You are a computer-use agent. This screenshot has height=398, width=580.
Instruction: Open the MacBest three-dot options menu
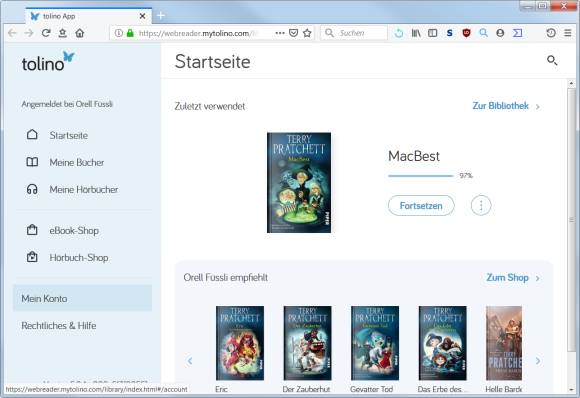click(481, 205)
